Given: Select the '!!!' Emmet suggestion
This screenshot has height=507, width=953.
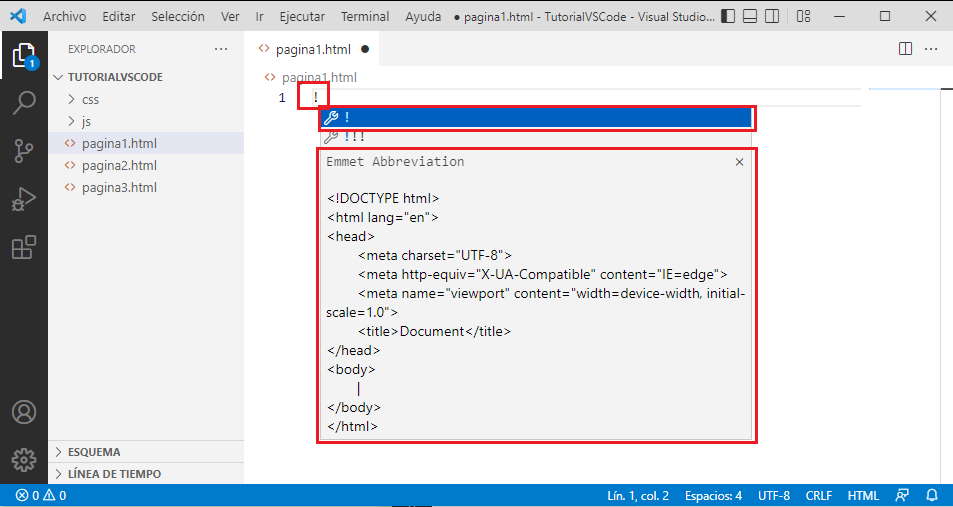Looking at the screenshot, I should click(535, 137).
